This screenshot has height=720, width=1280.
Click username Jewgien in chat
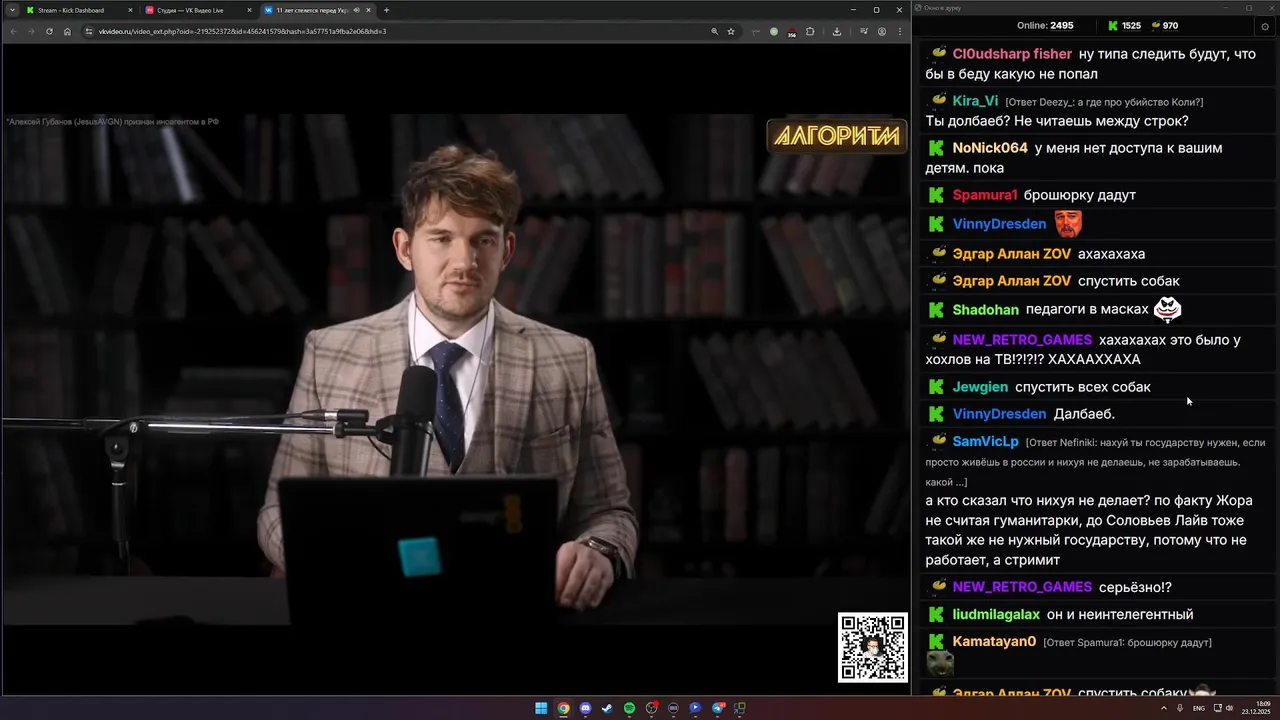pyautogui.click(x=980, y=387)
